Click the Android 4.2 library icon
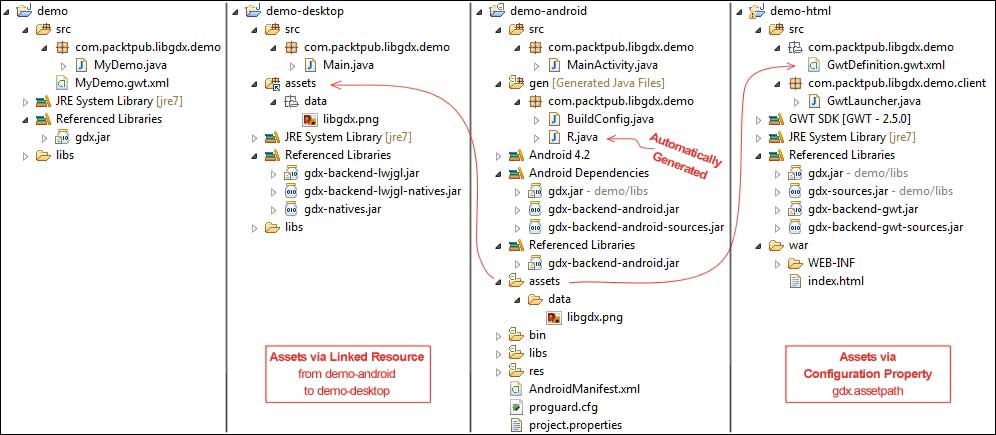996x435 pixels. [516, 155]
